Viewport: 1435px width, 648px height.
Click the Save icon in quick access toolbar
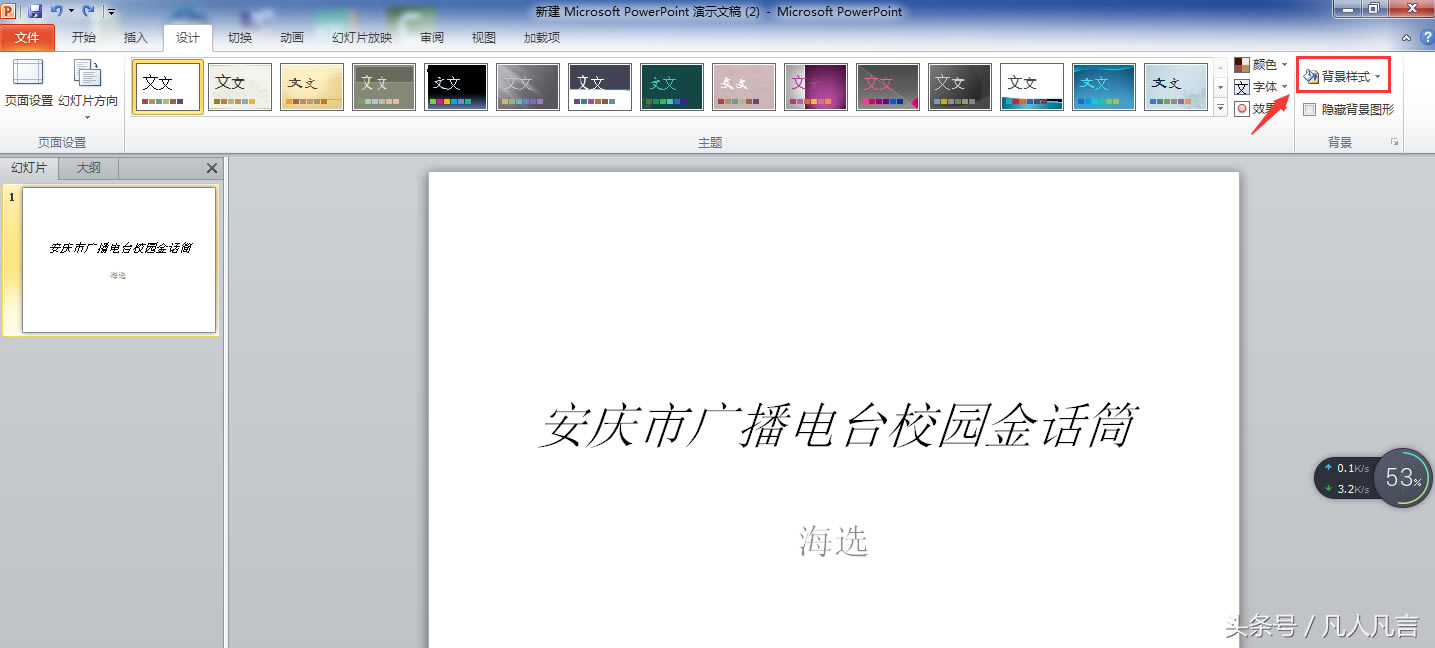[35, 11]
